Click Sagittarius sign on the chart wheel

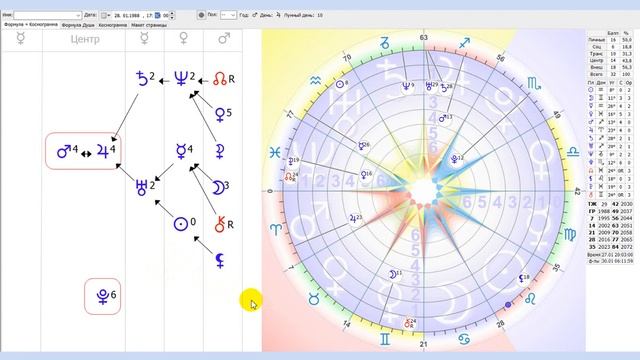(x=464, y=43)
